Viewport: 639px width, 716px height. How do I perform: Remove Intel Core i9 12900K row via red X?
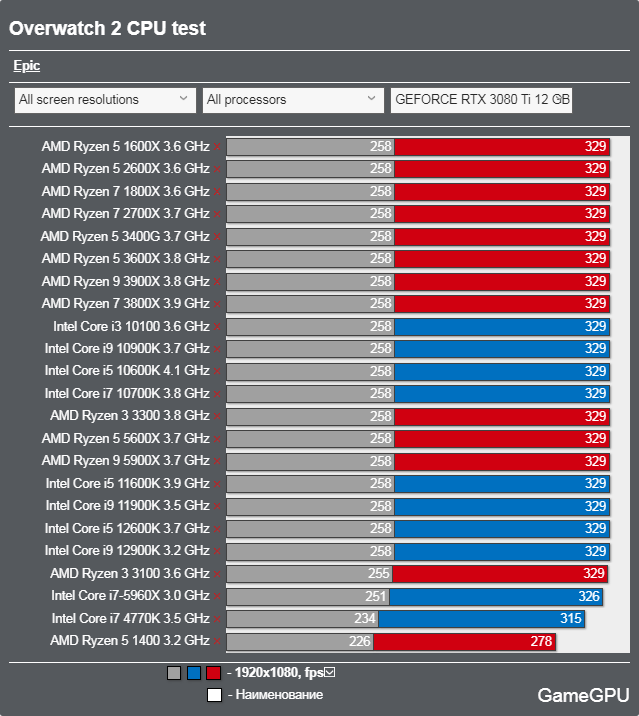pyautogui.click(x=217, y=552)
